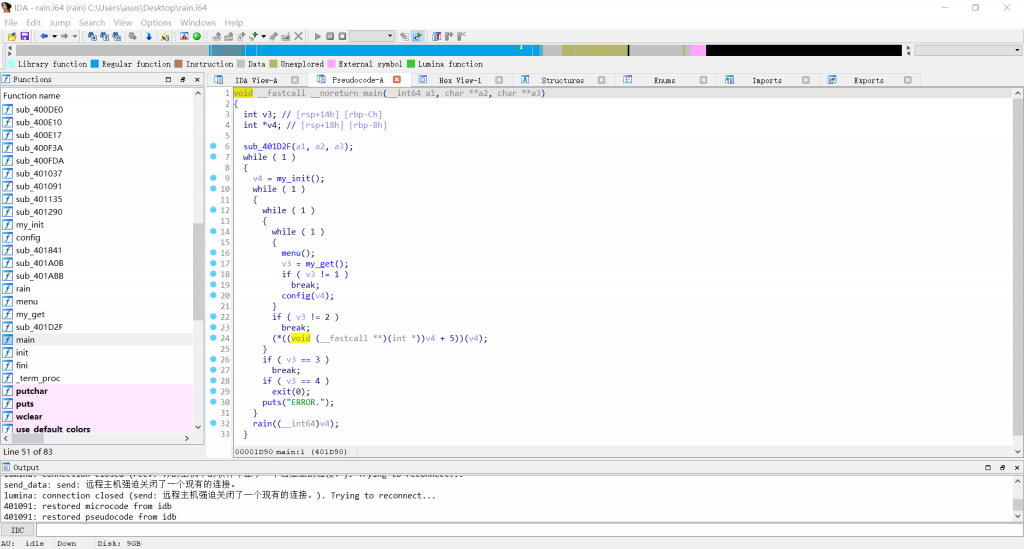The image size is (1024, 549).
Task: Close the IDA View-A tab
Action: point(295,80)
